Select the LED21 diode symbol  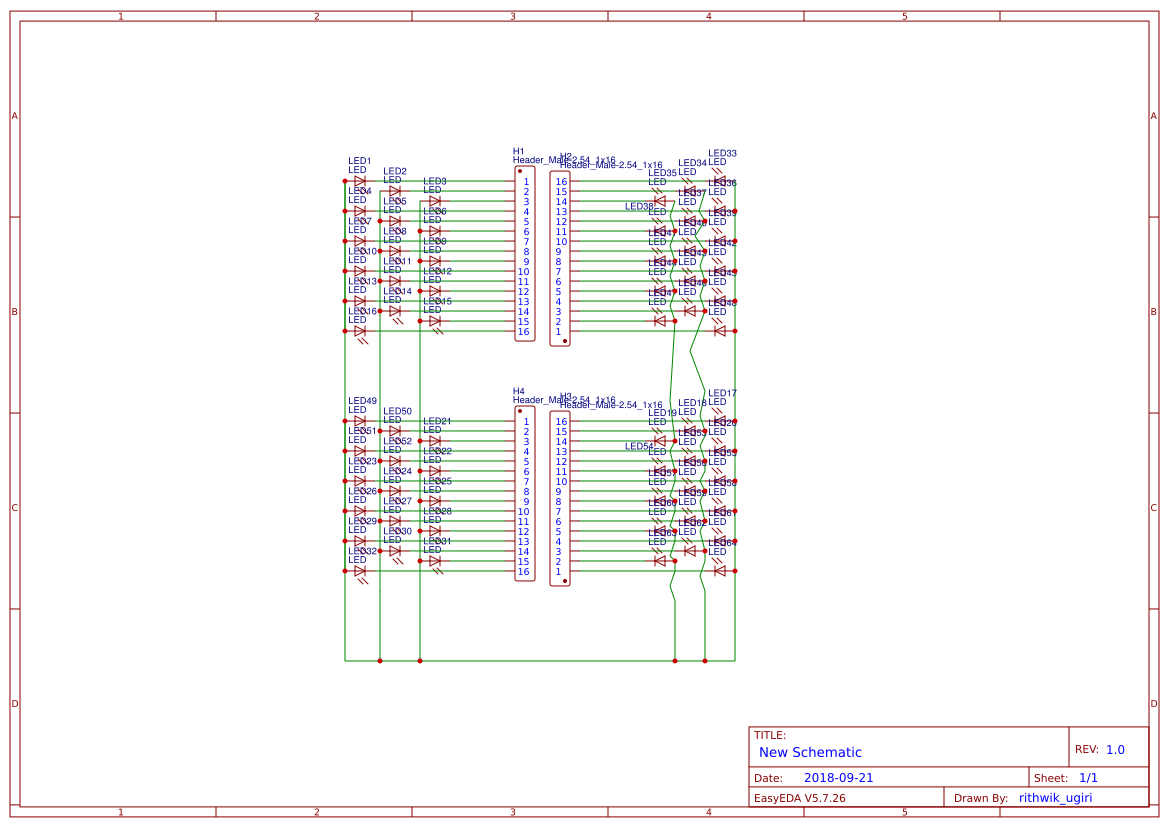[x=435, y=441]
